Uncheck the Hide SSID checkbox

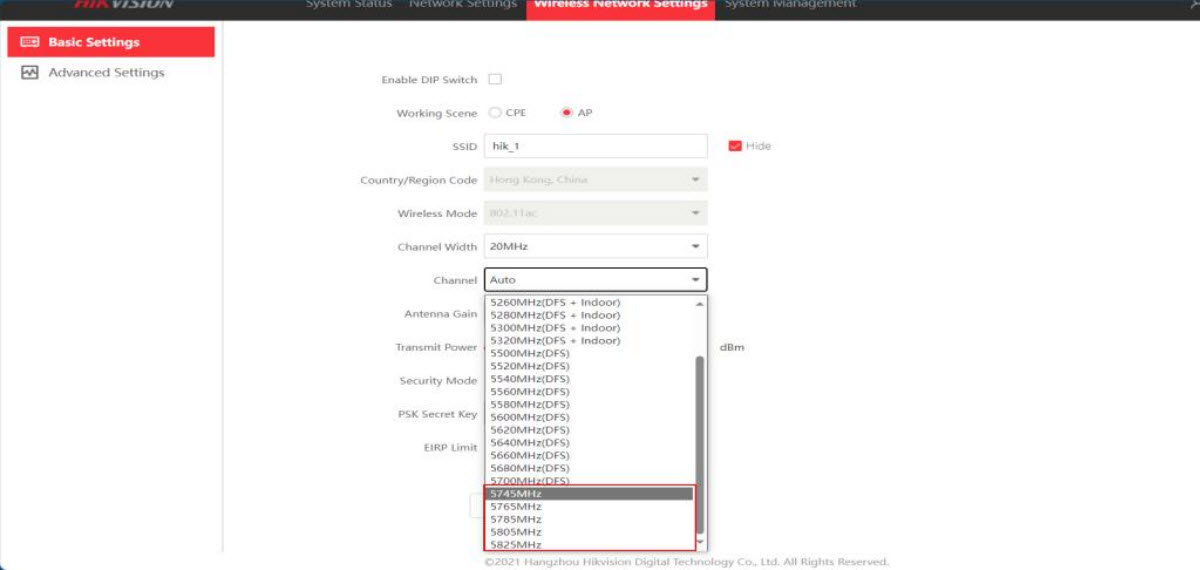735,146
